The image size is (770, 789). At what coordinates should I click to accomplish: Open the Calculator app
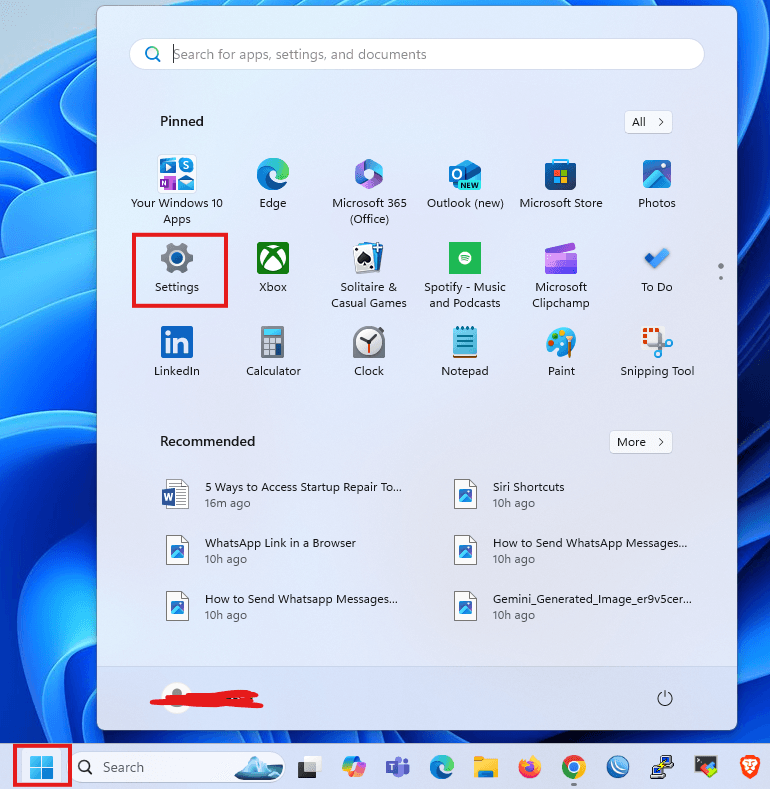pyautogui.click(x=273, y=351)
